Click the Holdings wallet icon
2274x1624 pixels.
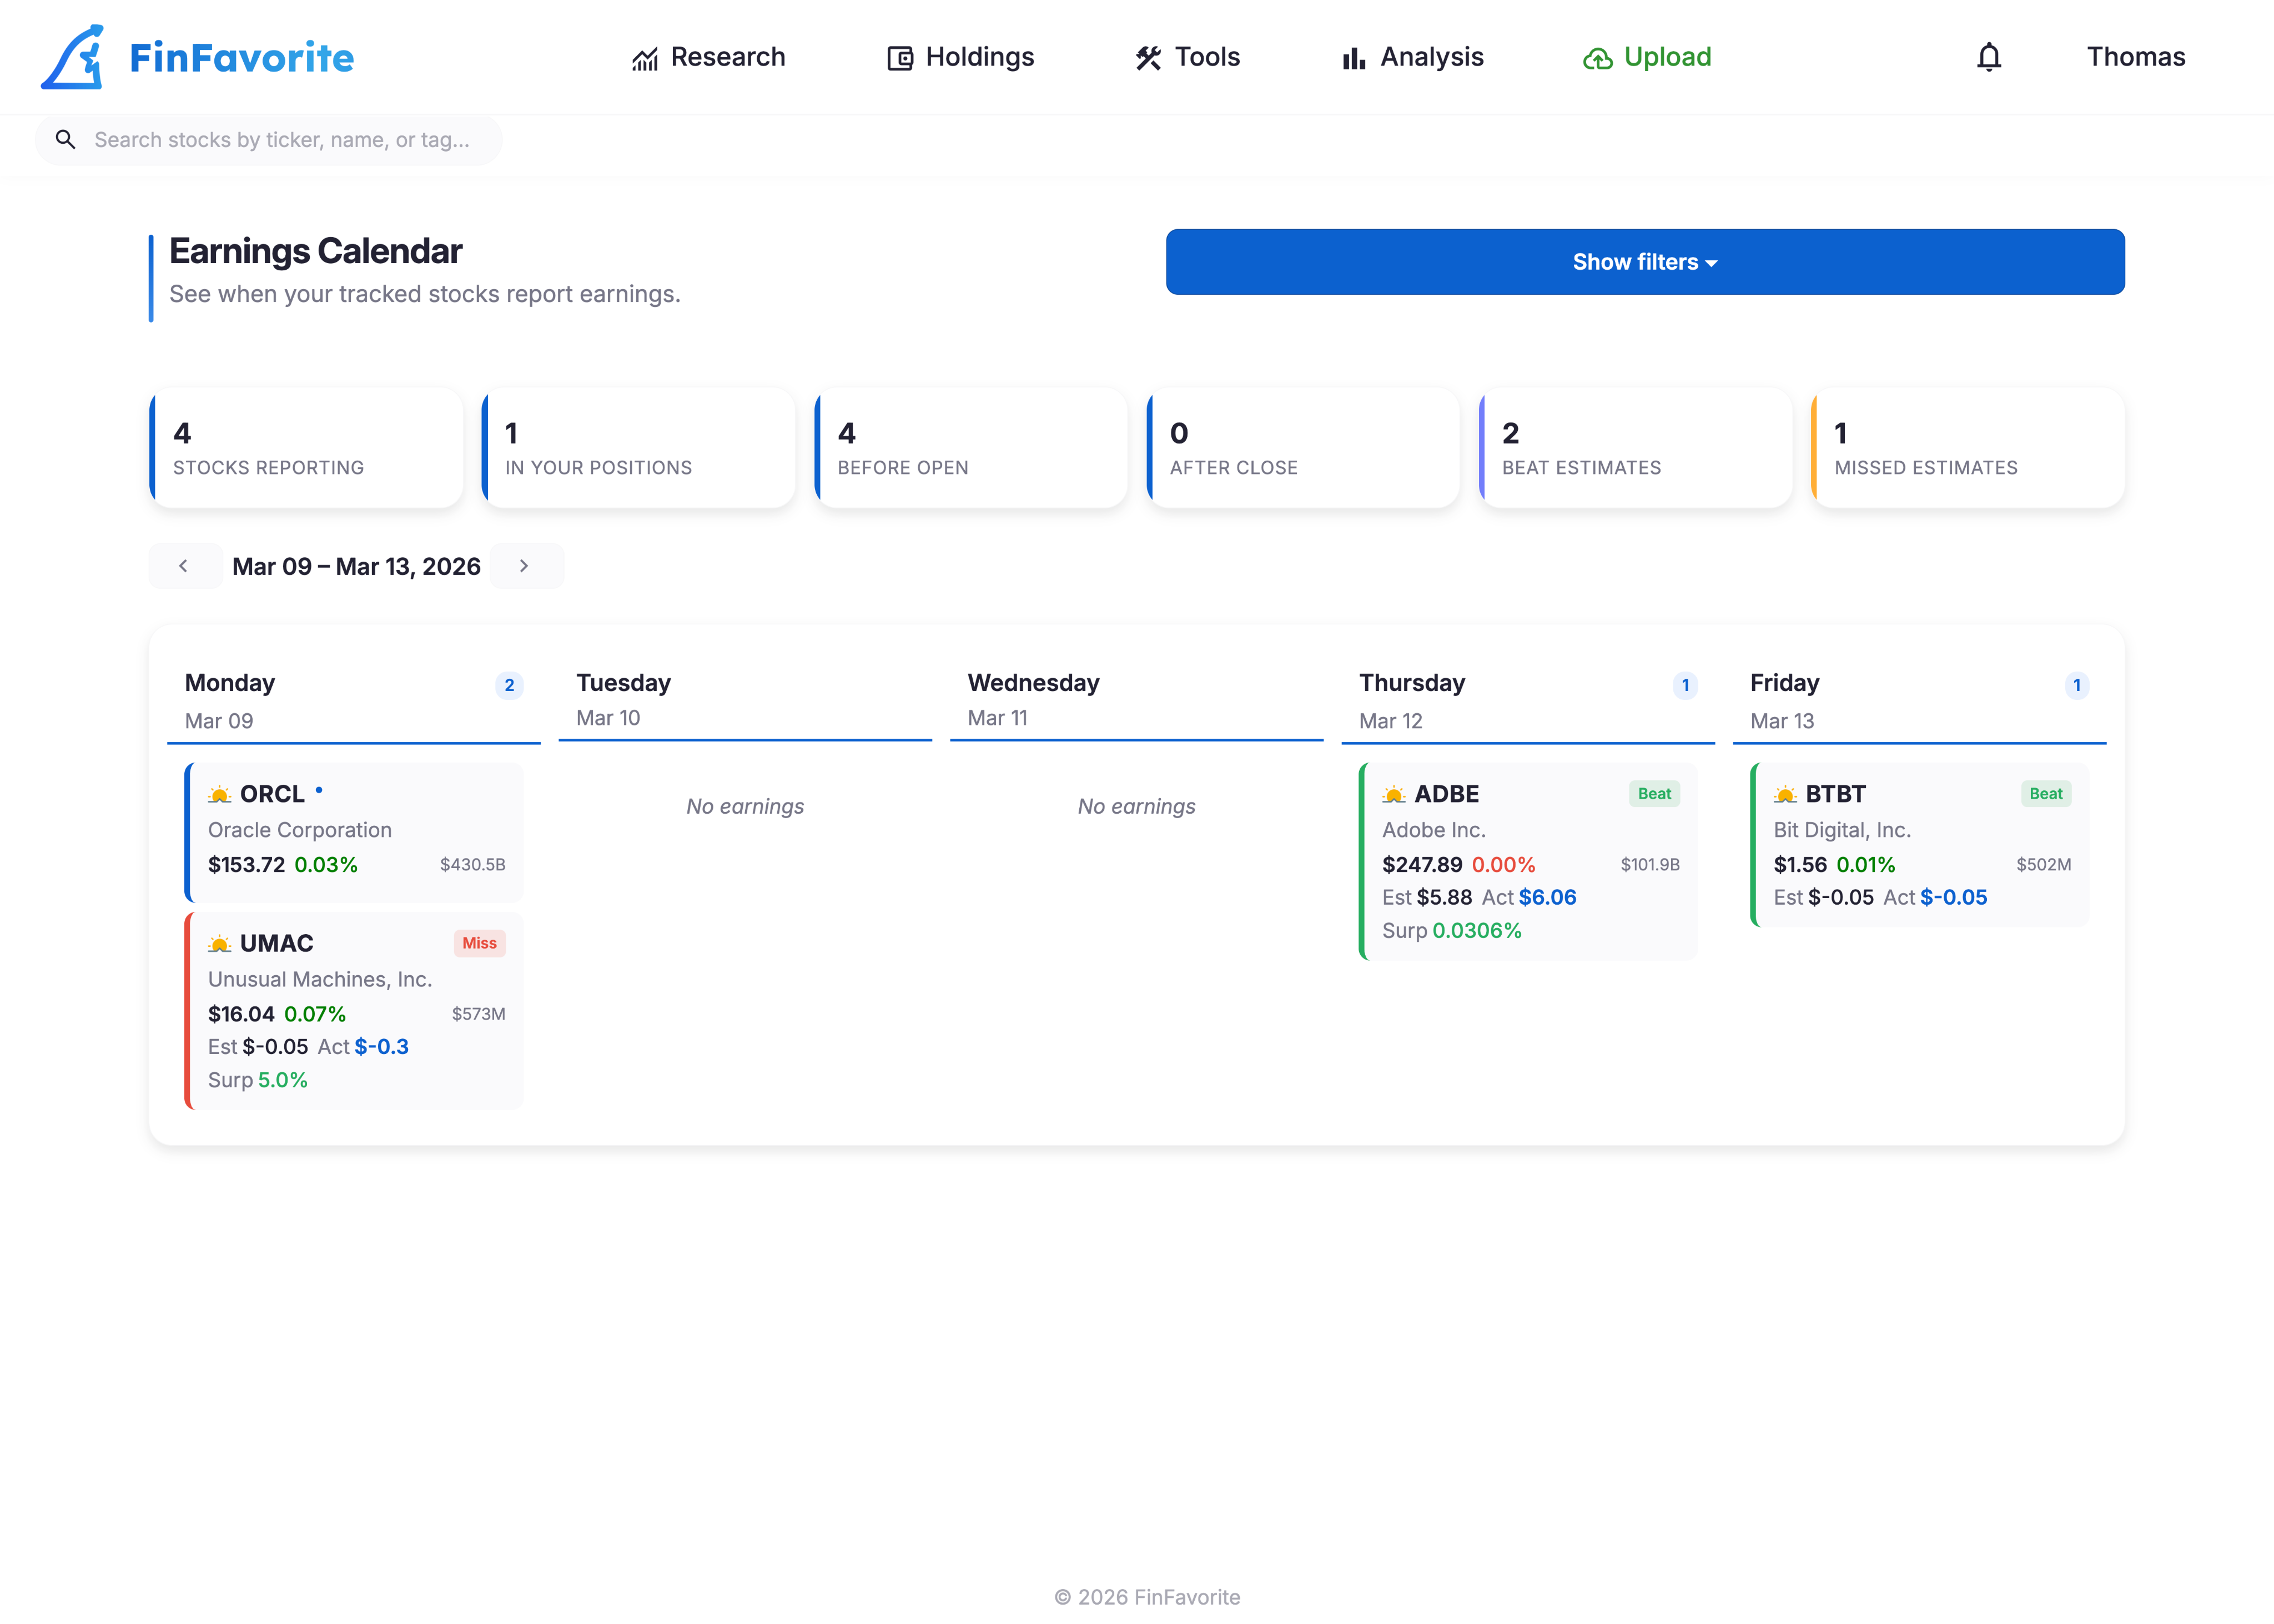[x=900, y=59]
